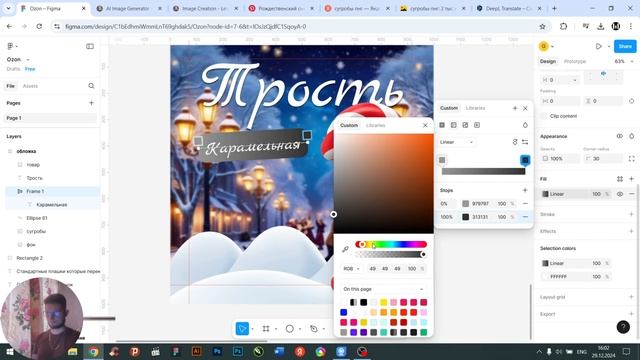The width and height of the screenshot is (640, 360).
Task: Create style with plus in fill panel
Action: (515, 108)
